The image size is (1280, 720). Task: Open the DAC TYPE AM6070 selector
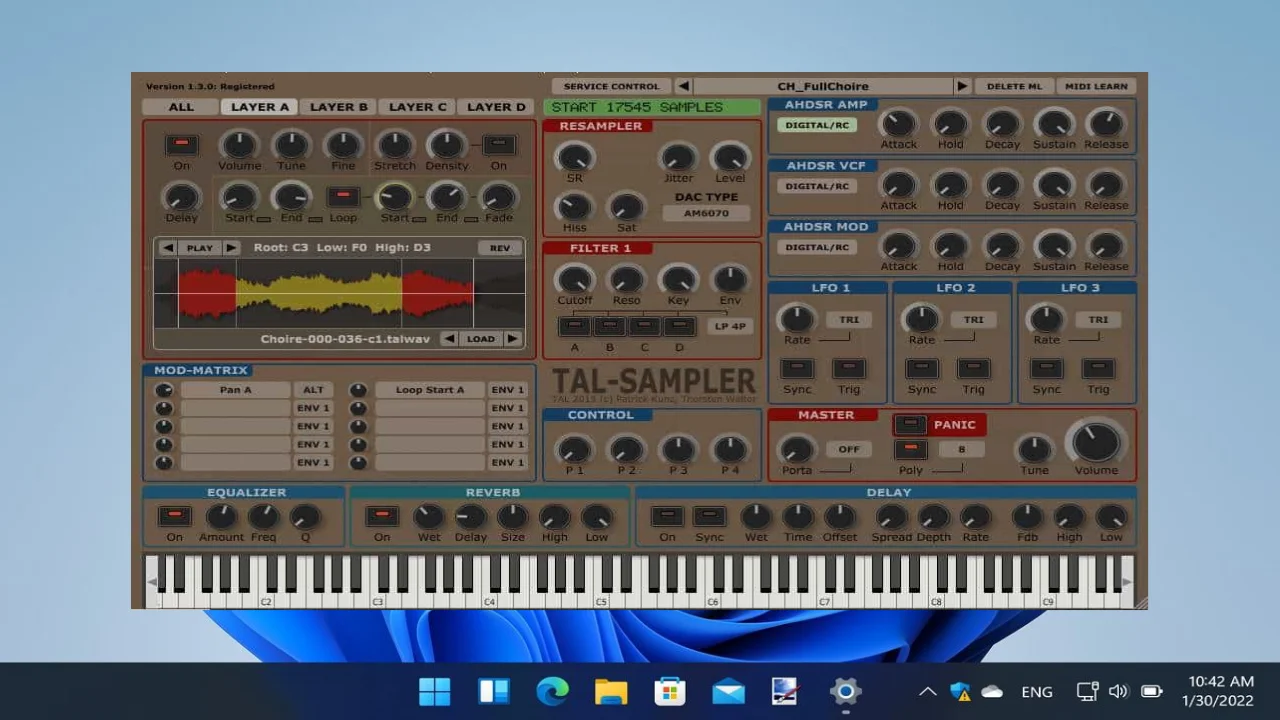pos(706,213)
